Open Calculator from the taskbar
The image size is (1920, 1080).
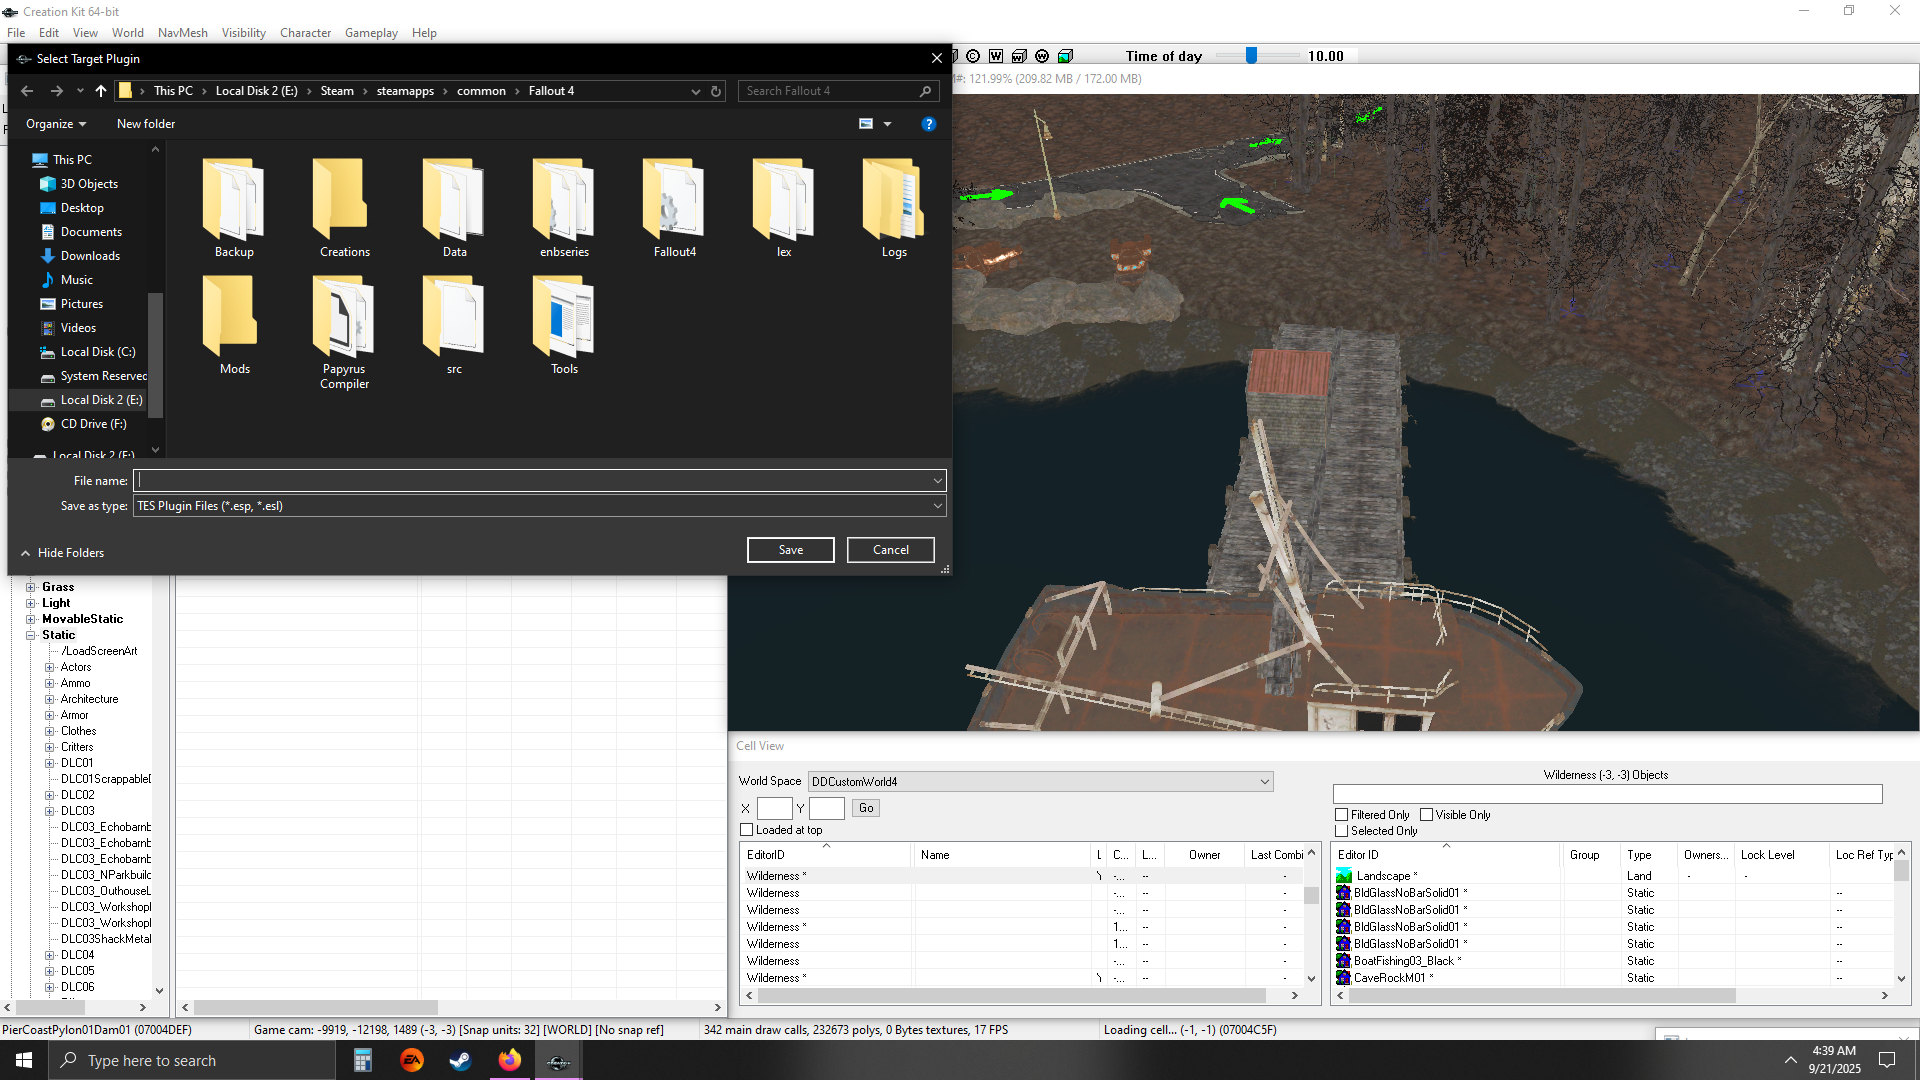(363, 1060)
